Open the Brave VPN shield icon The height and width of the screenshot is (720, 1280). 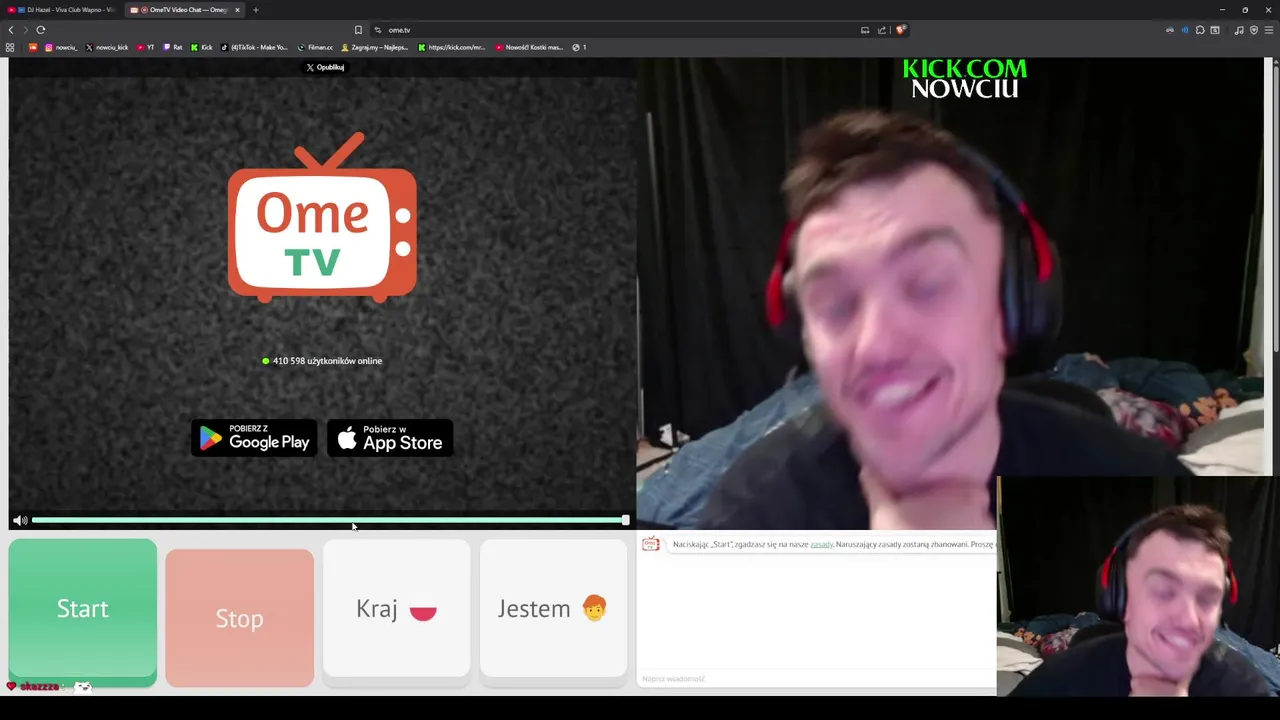[x=1254, y=30]
